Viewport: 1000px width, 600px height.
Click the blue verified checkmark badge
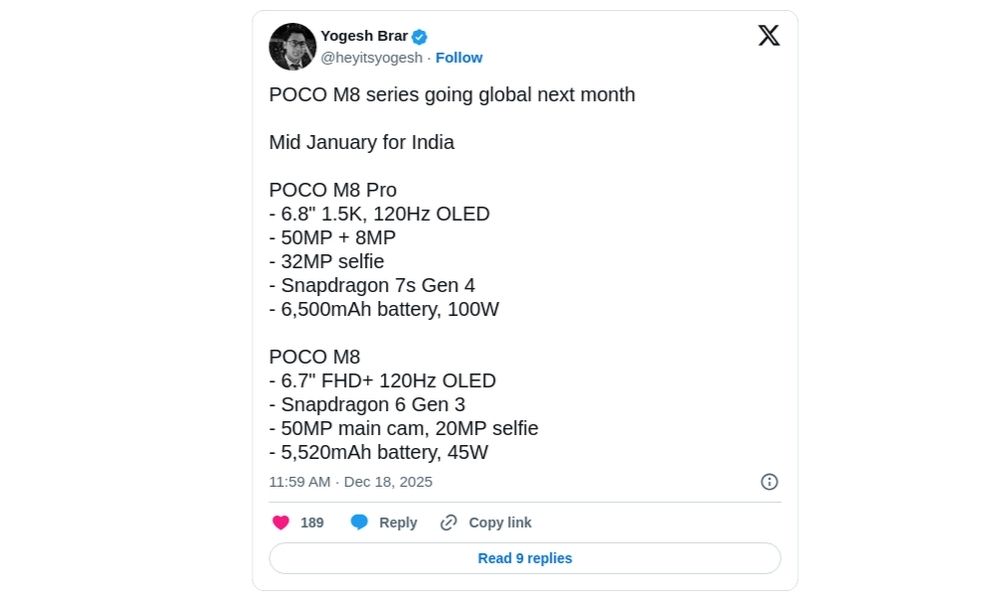click(x=418, y=34)
